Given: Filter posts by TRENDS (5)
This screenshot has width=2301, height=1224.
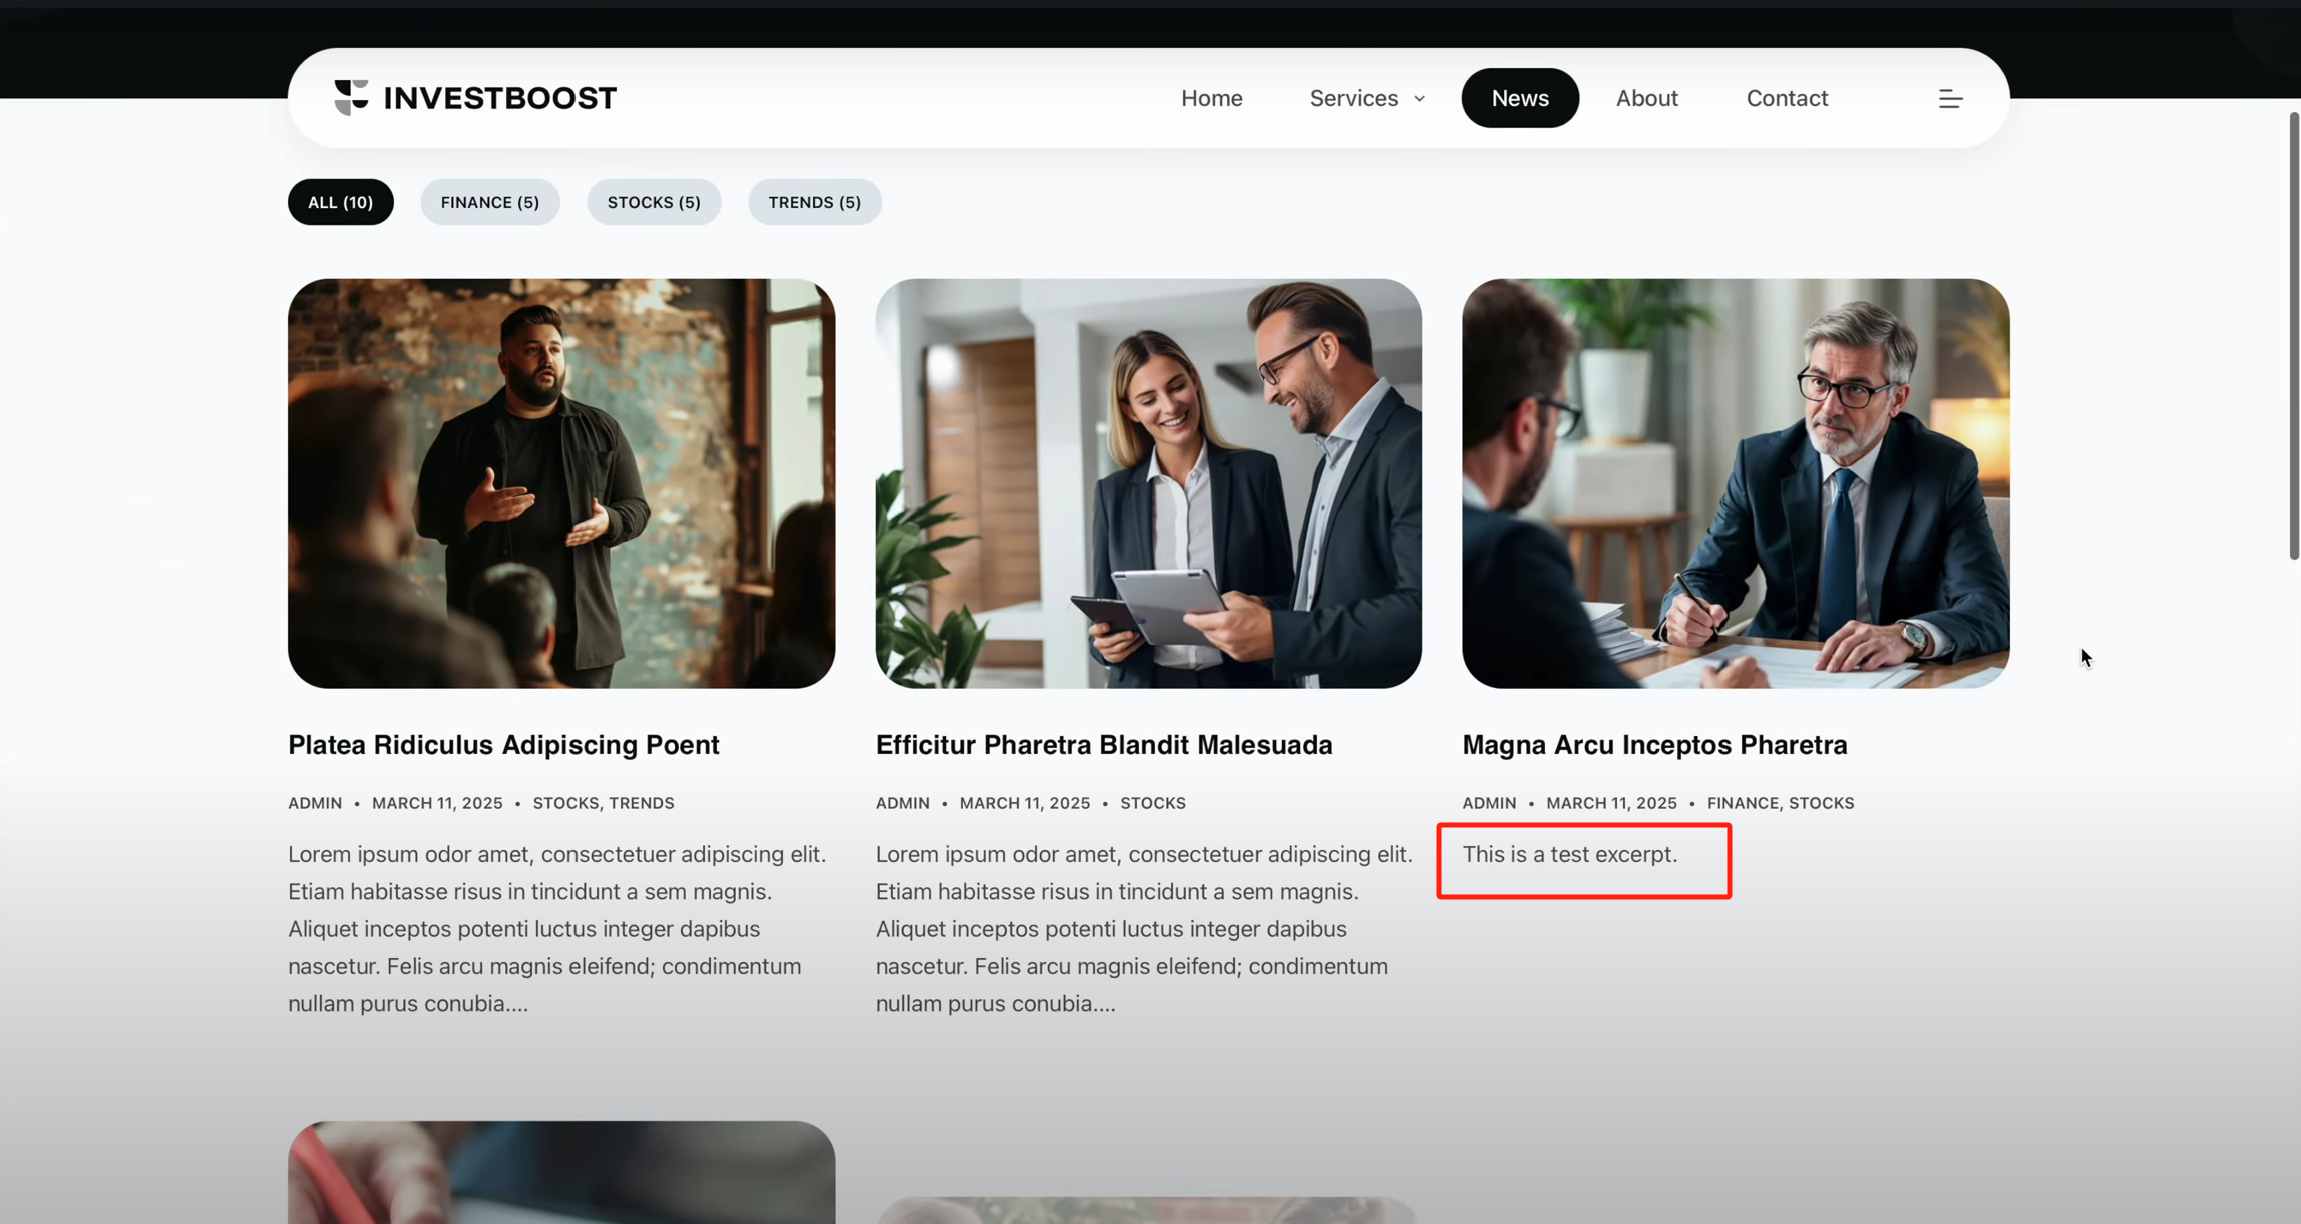Looking at the screenshot, I should click(x=814, y=202).
